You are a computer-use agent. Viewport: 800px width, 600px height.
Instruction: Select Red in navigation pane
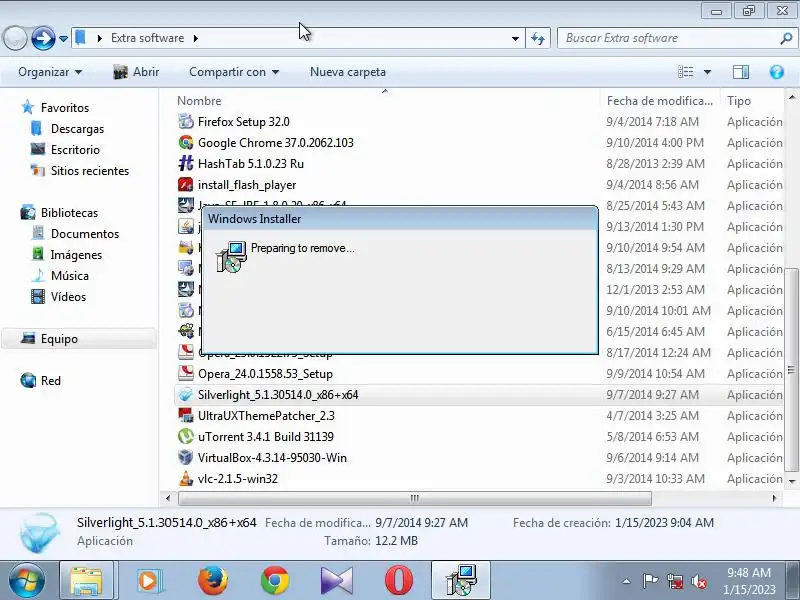(51, 381)
